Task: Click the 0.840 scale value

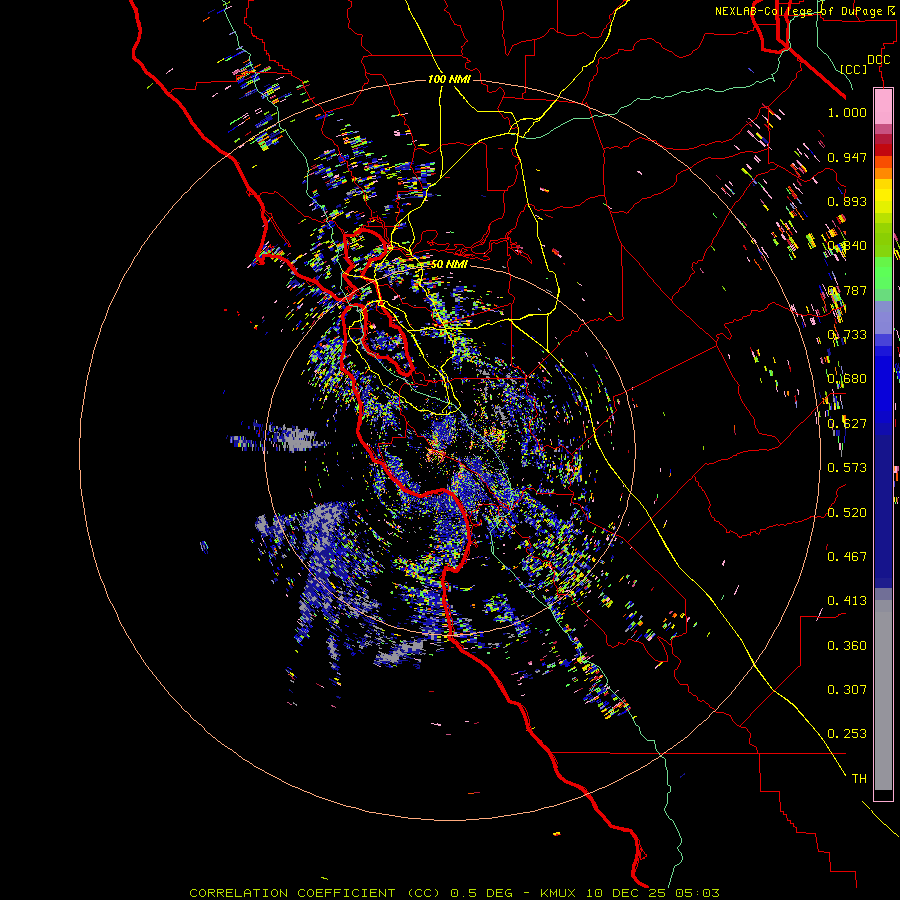Action: 847,246
